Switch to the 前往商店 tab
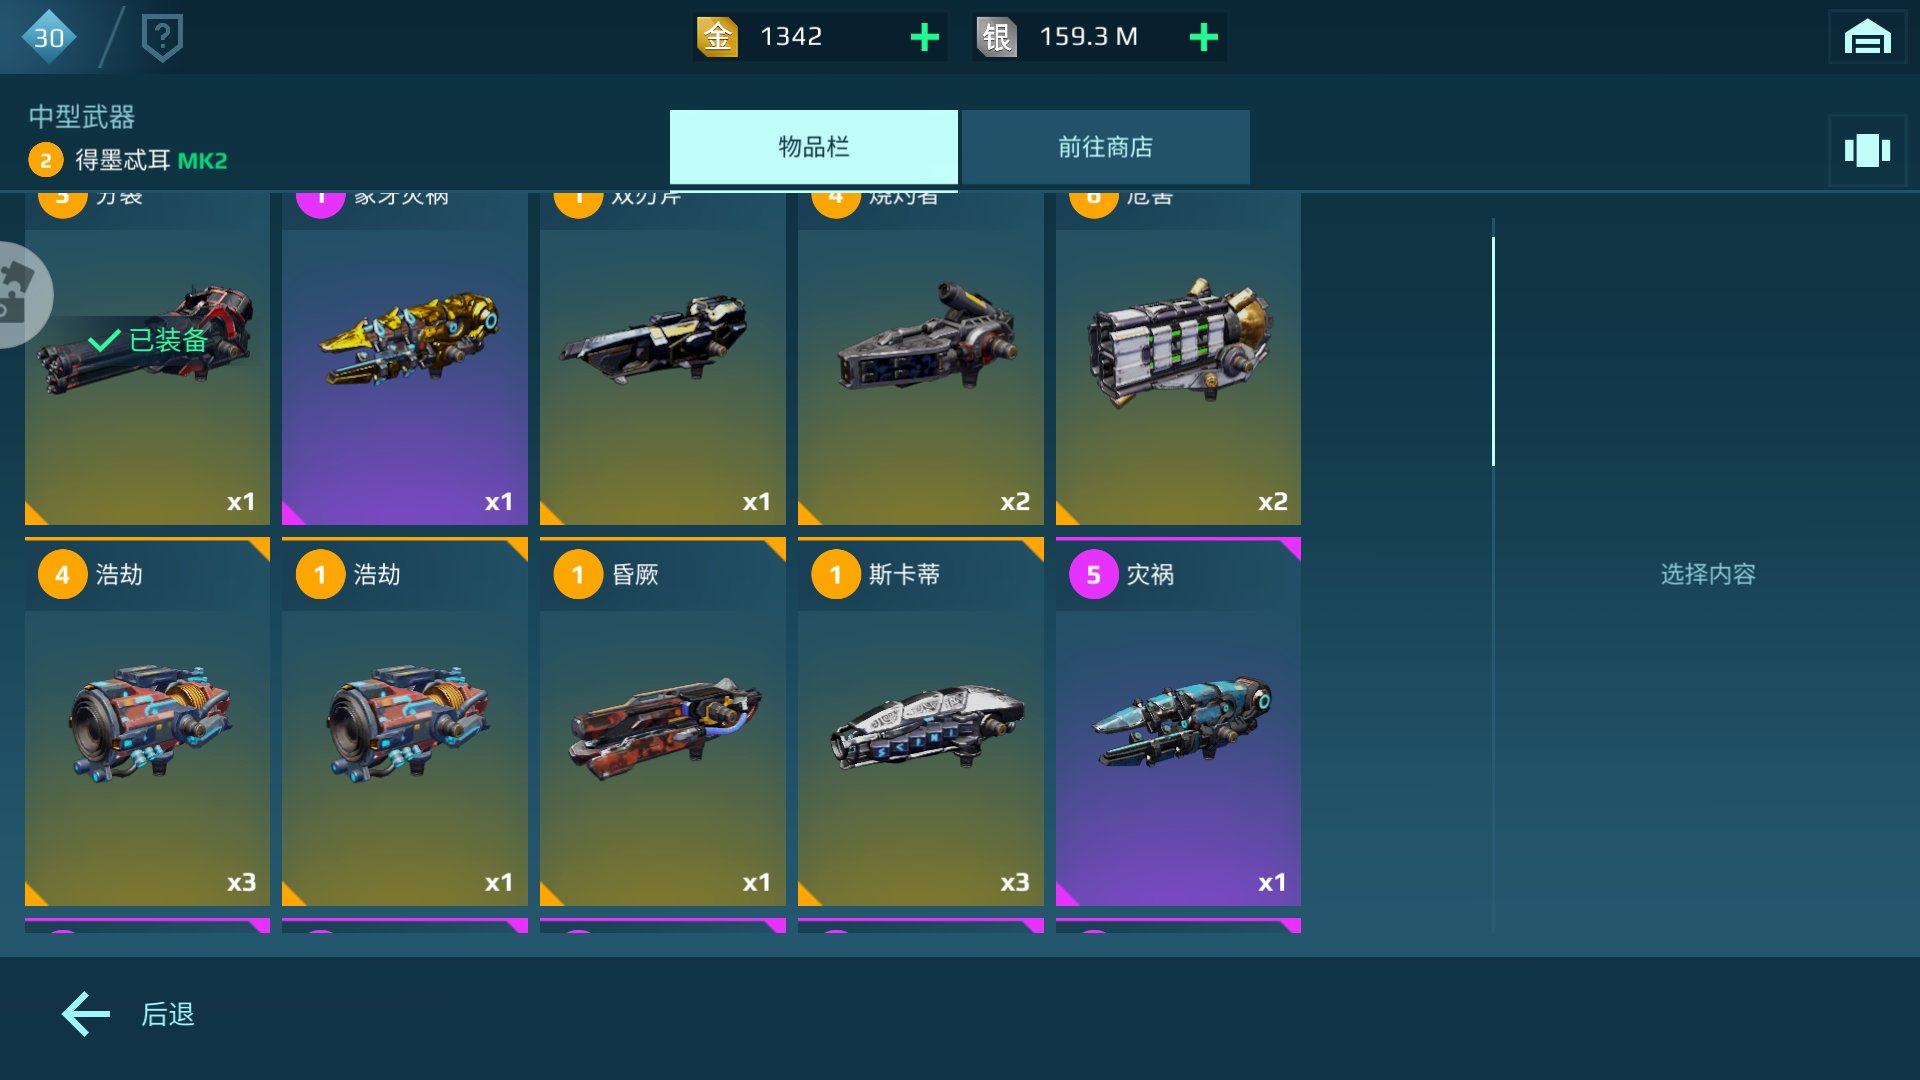Image resolution: width=1920 pixels, height=1080 pixels. coord(1105,147)
